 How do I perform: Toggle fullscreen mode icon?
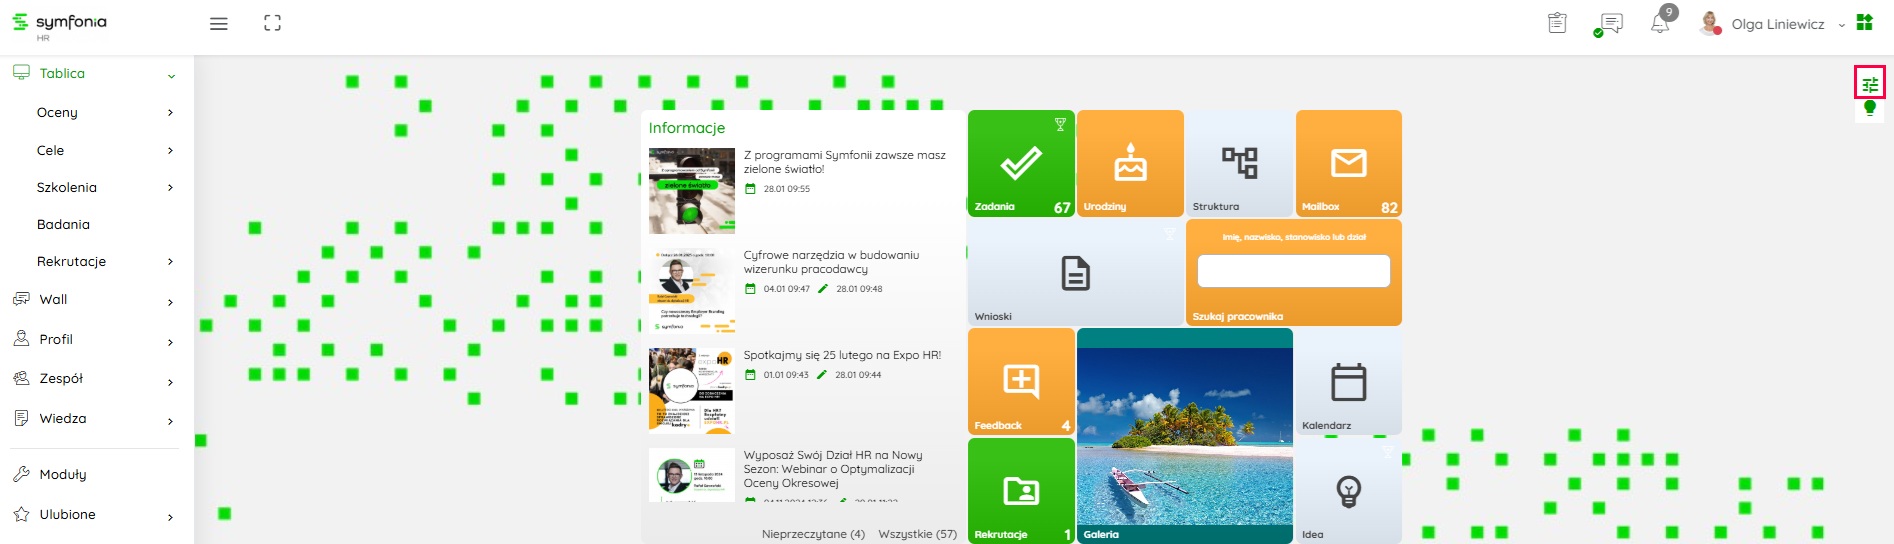(272, 23)
